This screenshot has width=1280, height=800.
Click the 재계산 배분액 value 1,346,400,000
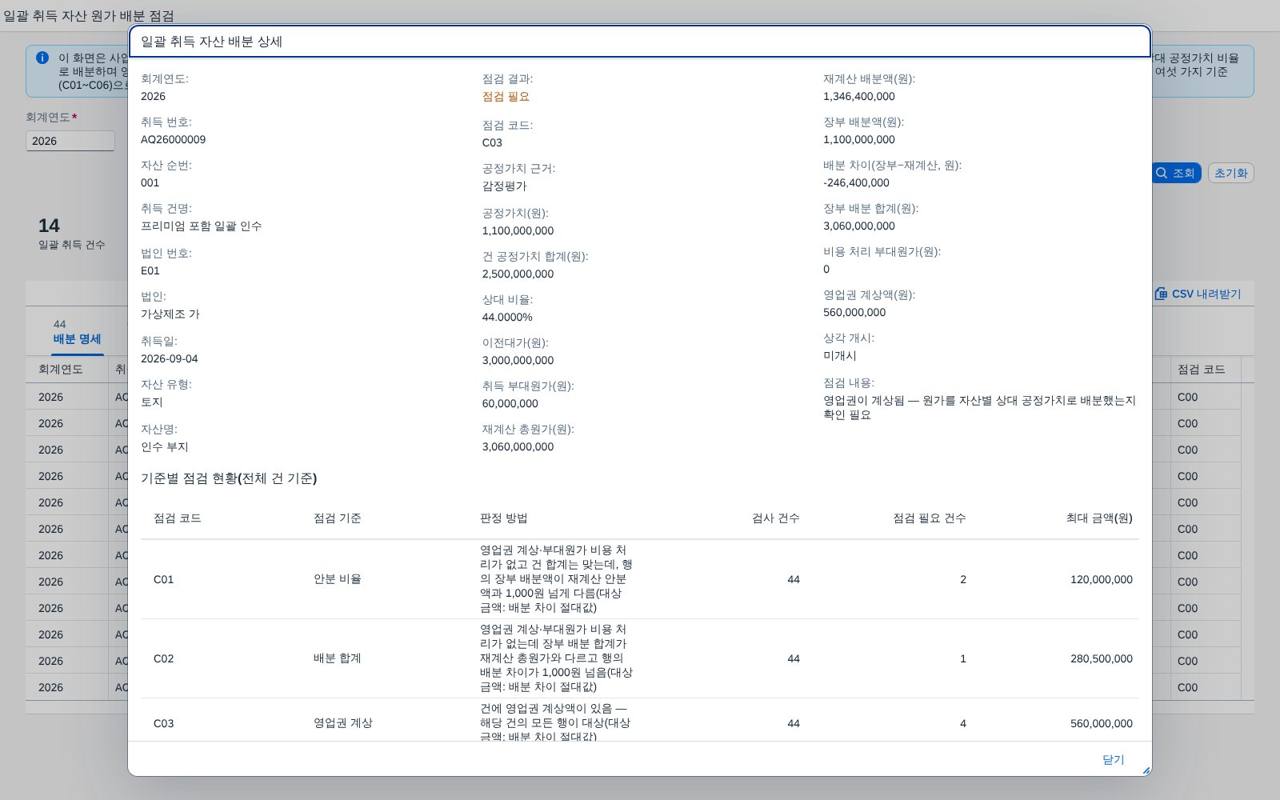coord(859,97)
